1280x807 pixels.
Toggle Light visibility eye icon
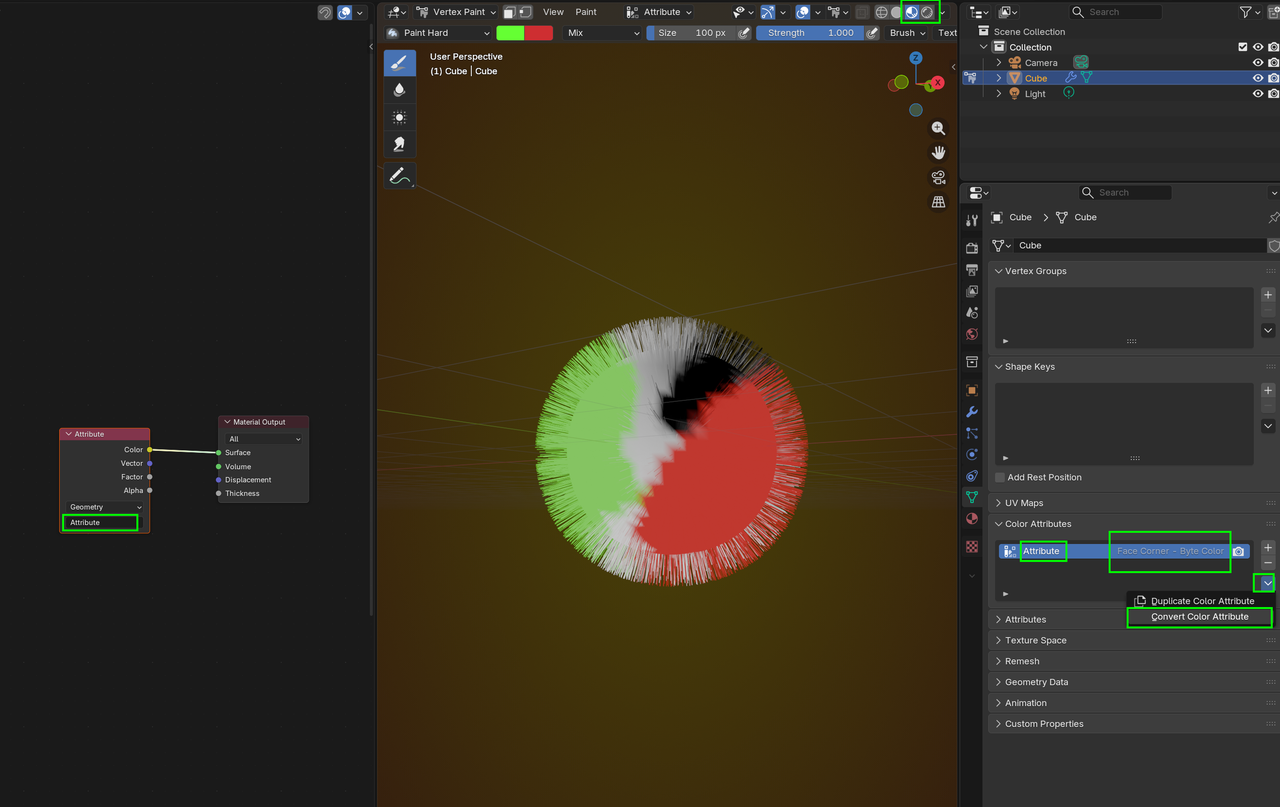1258,94
